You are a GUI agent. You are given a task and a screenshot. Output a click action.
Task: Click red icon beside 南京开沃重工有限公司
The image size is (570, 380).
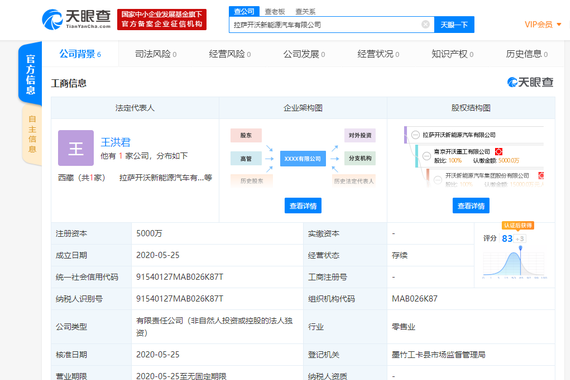point(499,152)
